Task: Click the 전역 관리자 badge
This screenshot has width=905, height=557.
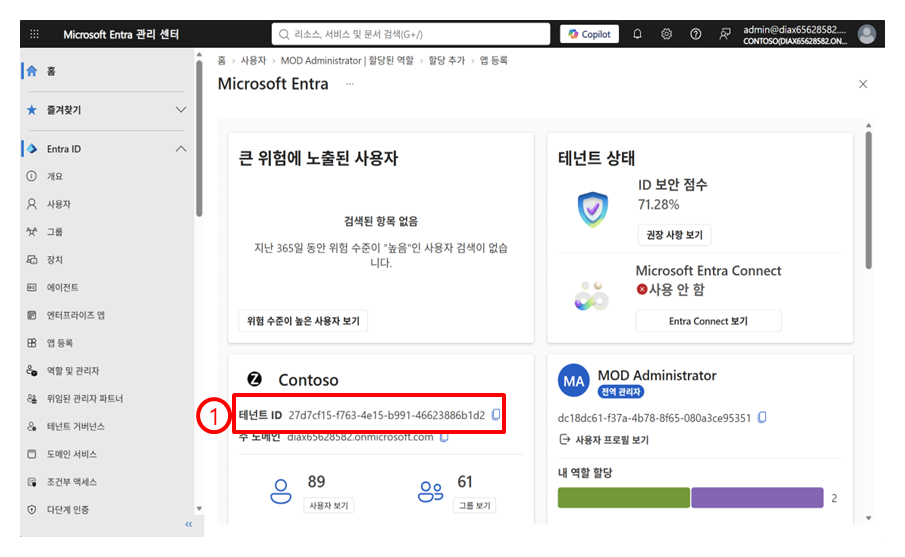Action: click(620, 392)
